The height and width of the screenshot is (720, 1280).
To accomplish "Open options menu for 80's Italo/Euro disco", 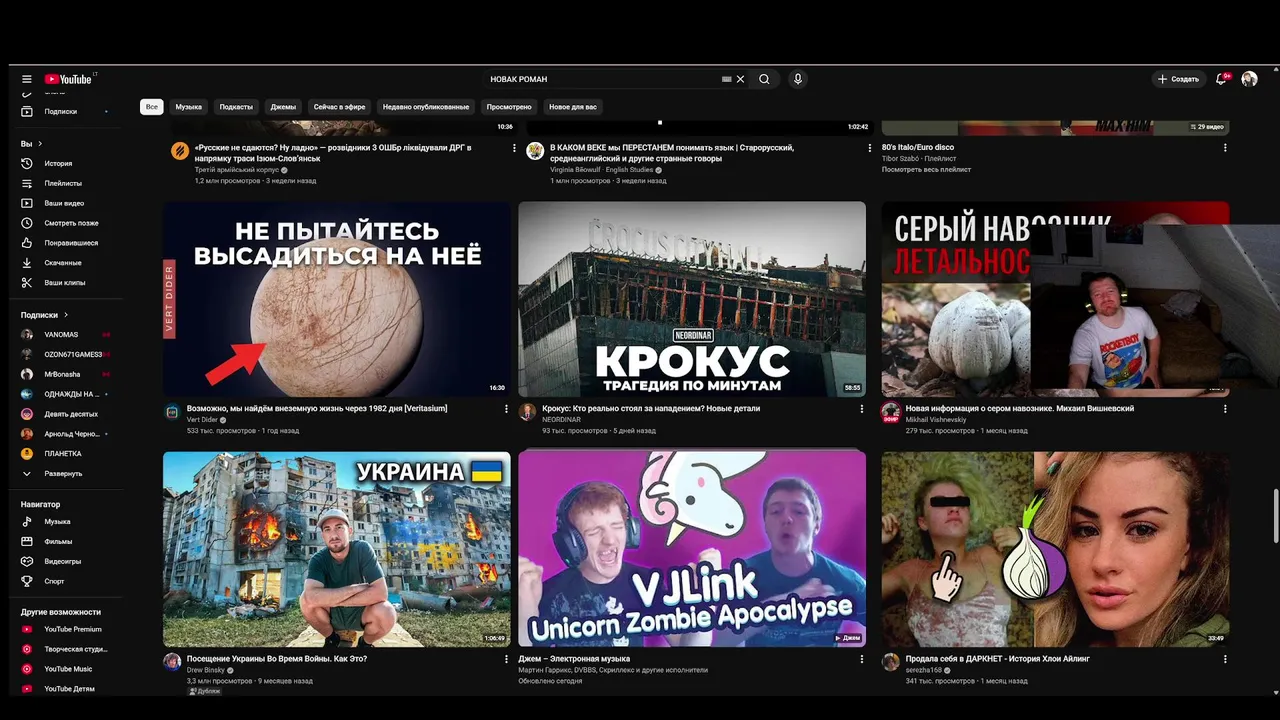I will [1224, 148].
